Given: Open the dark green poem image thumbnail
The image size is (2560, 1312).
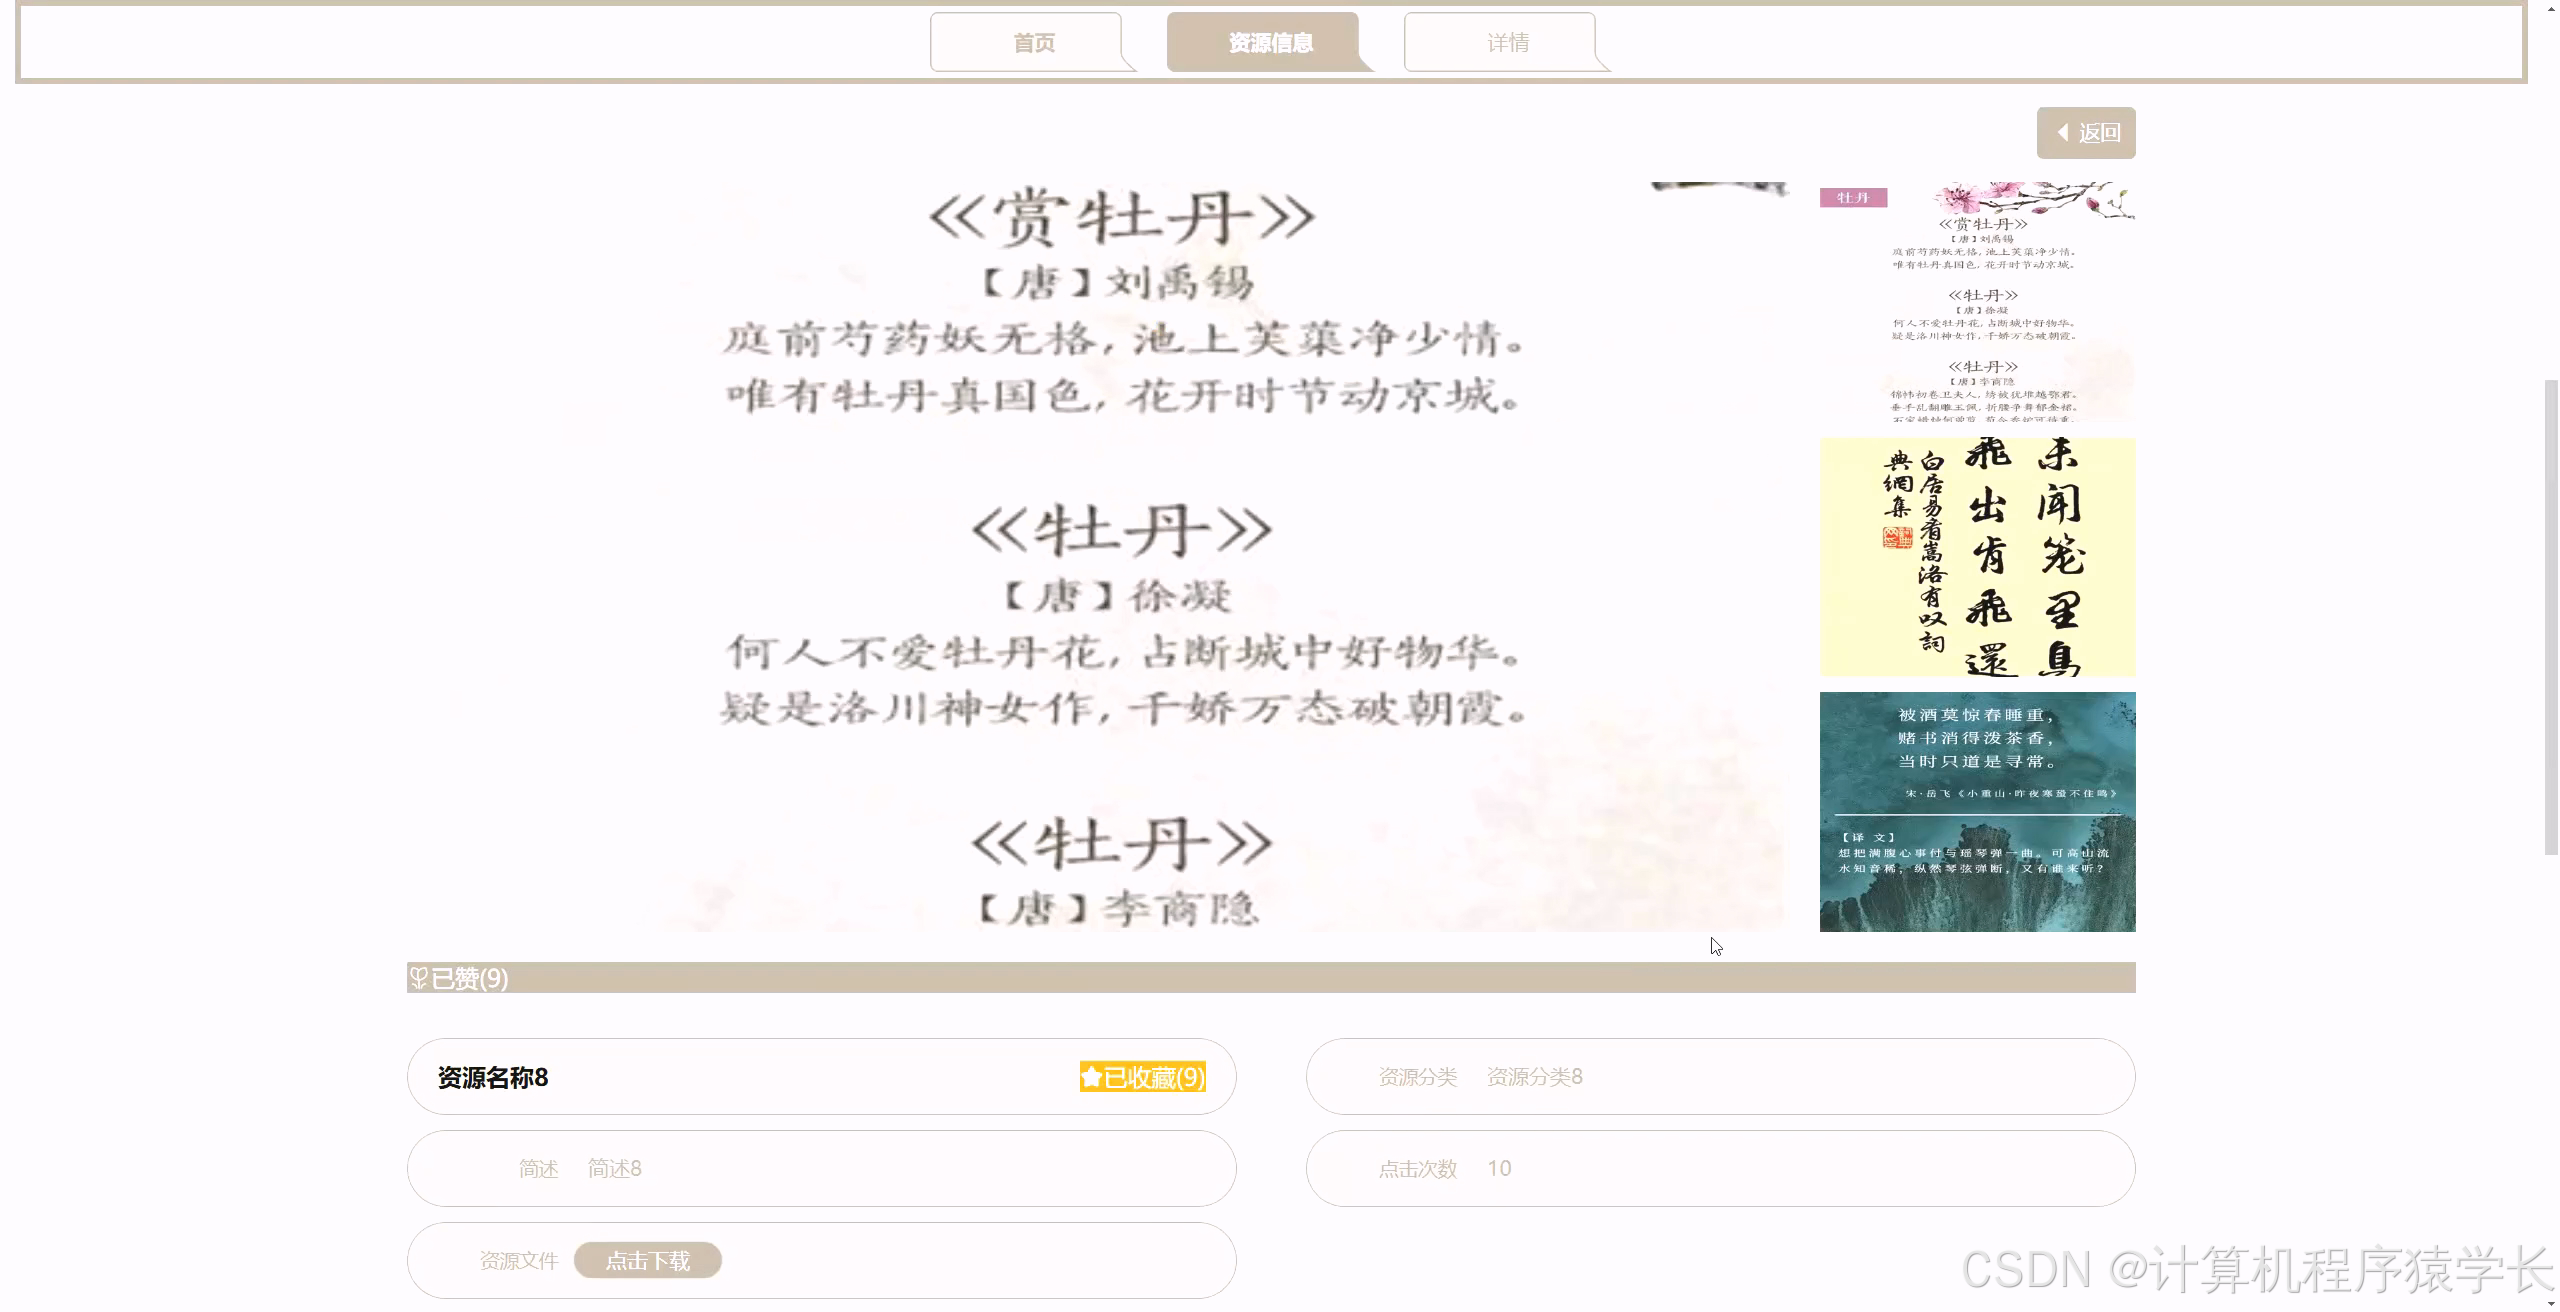Looking at the screenshot, I should pos(1976,812).
